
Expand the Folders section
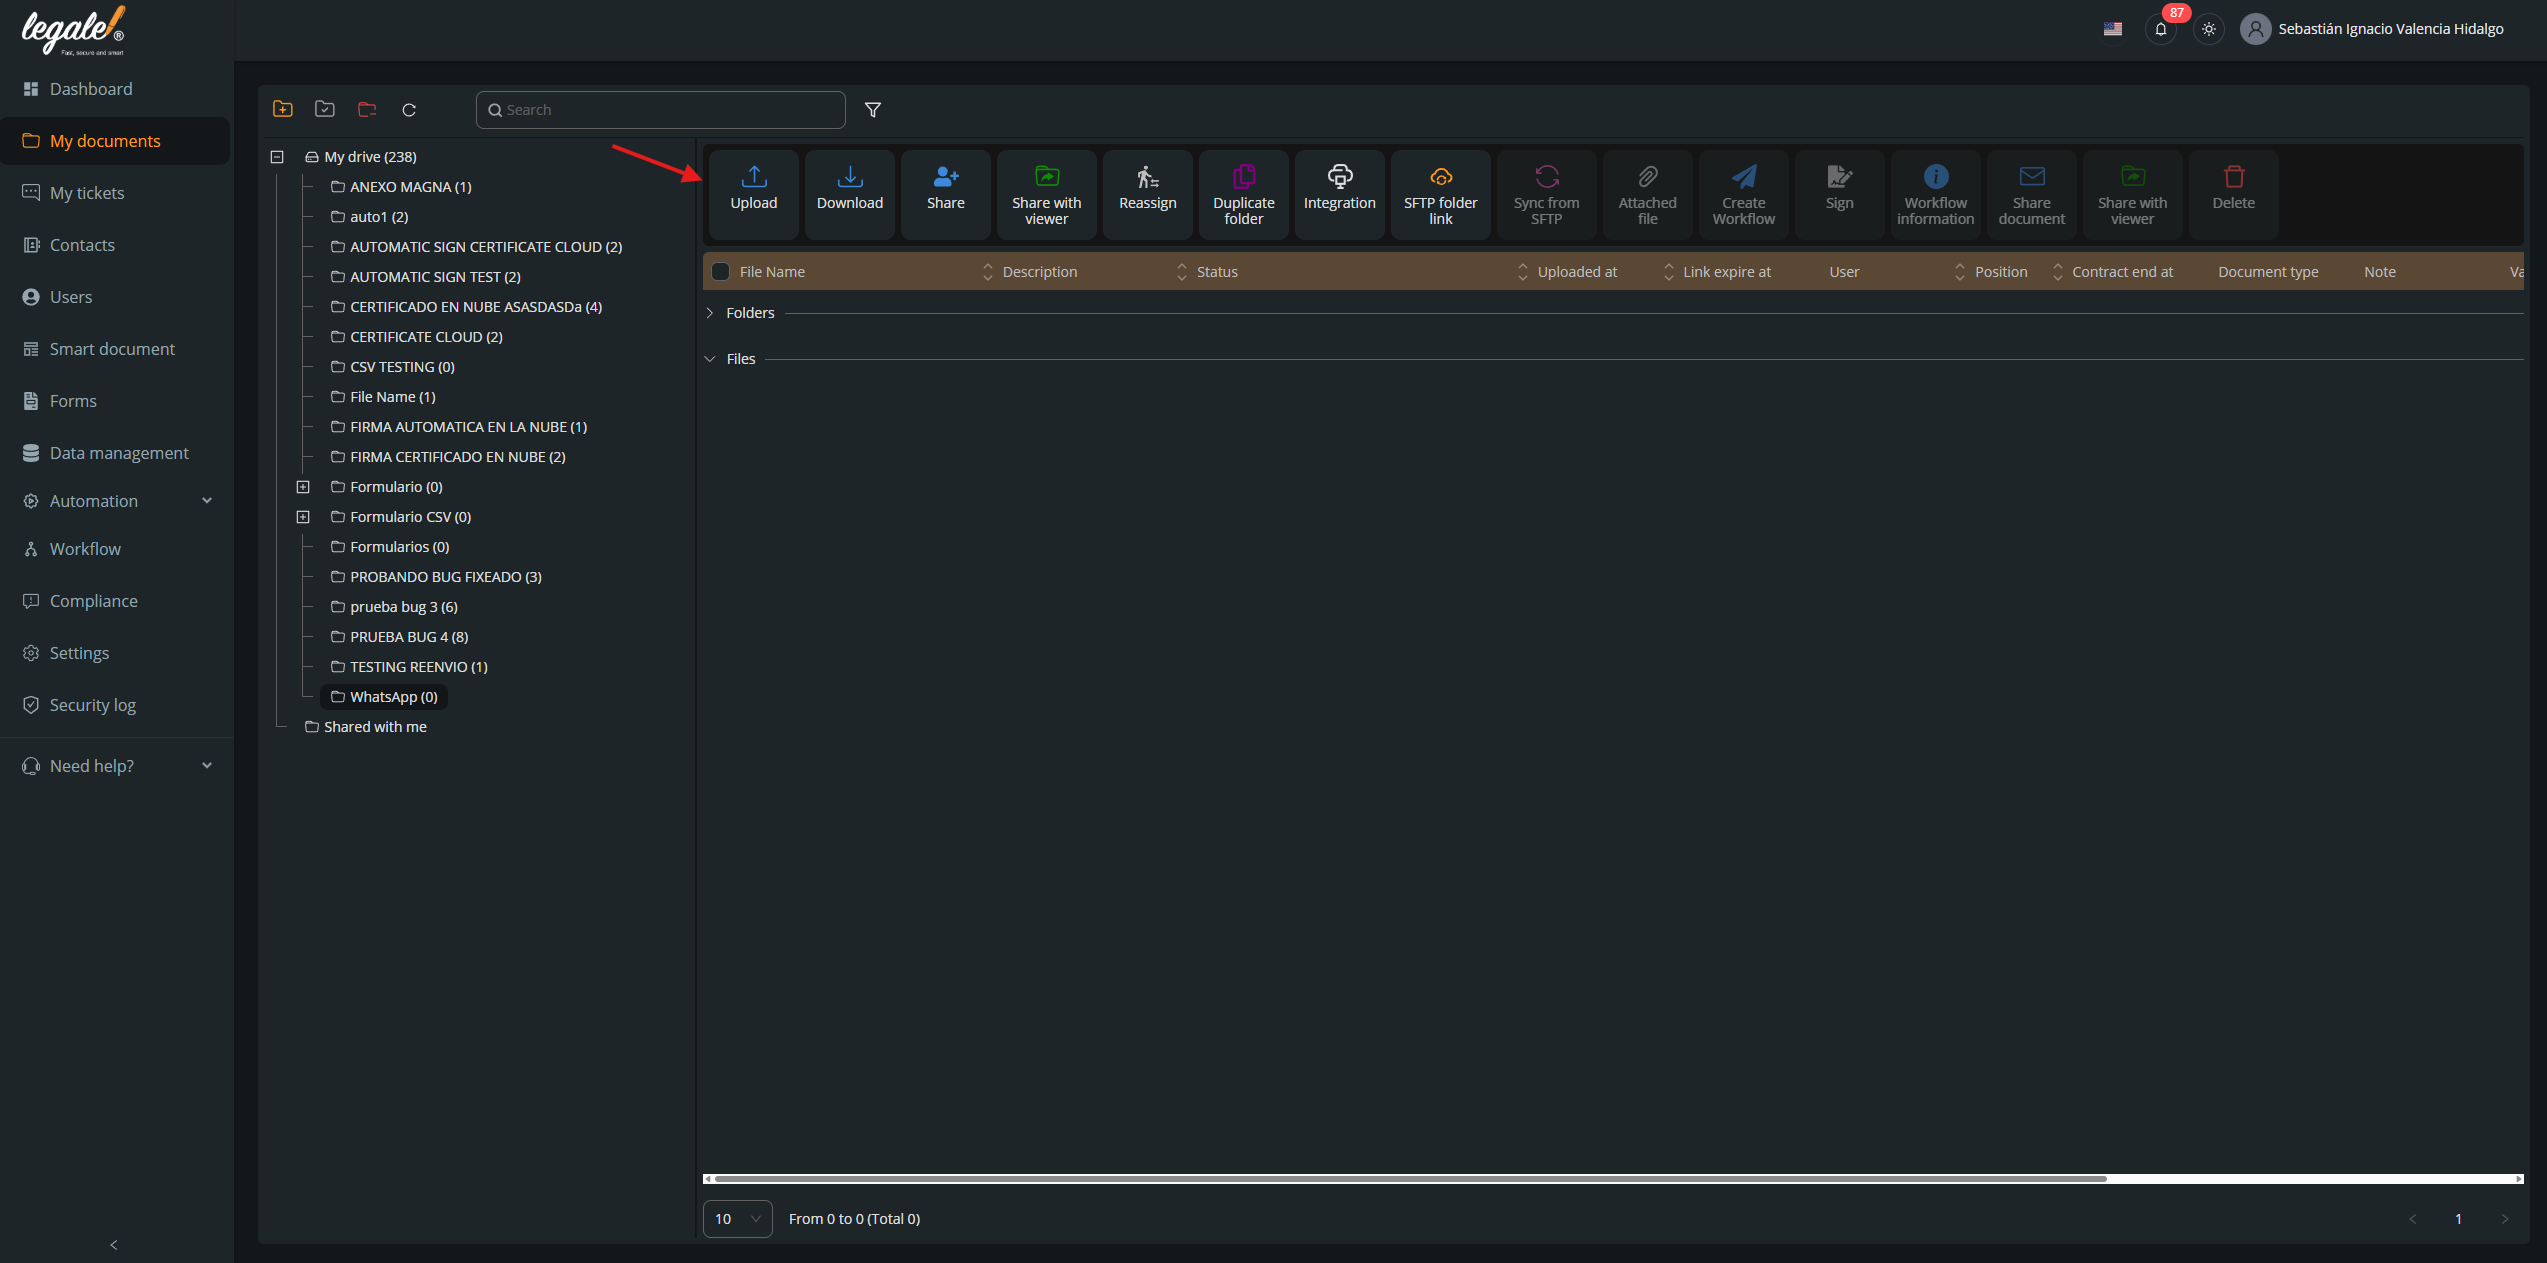coord(710,313)
